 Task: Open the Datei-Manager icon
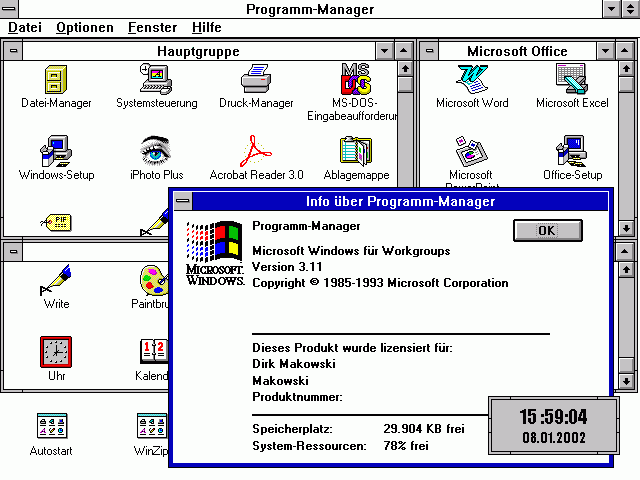point(56,80)
